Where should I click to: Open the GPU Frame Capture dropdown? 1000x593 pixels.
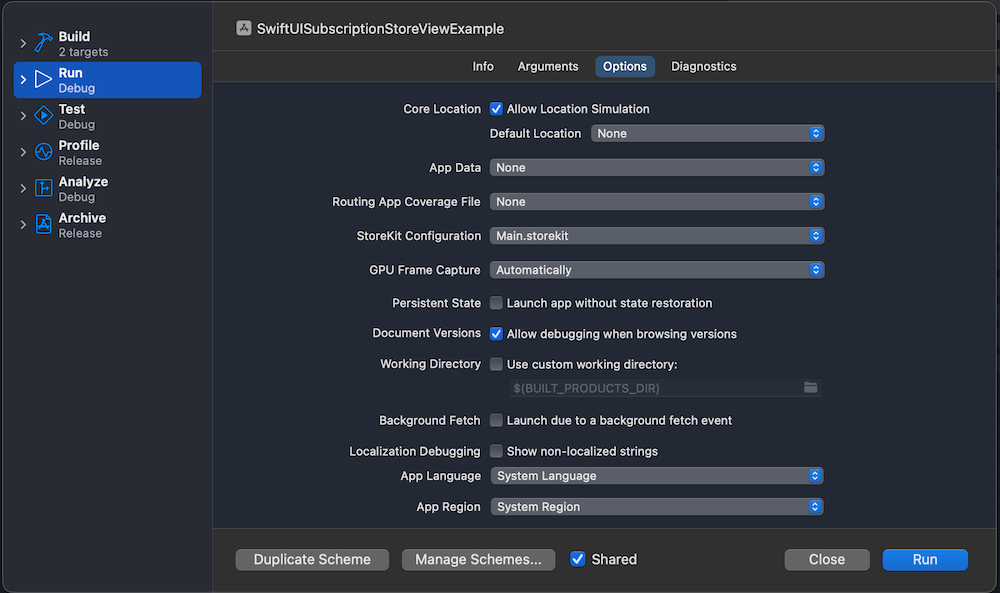pyautogui.click(x=656, y=270)
